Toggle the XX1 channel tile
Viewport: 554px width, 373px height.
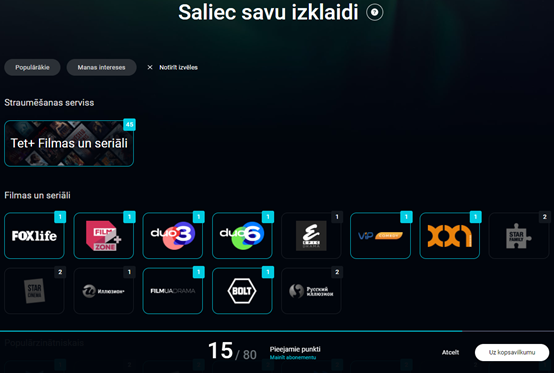click(x=449, y=236)
